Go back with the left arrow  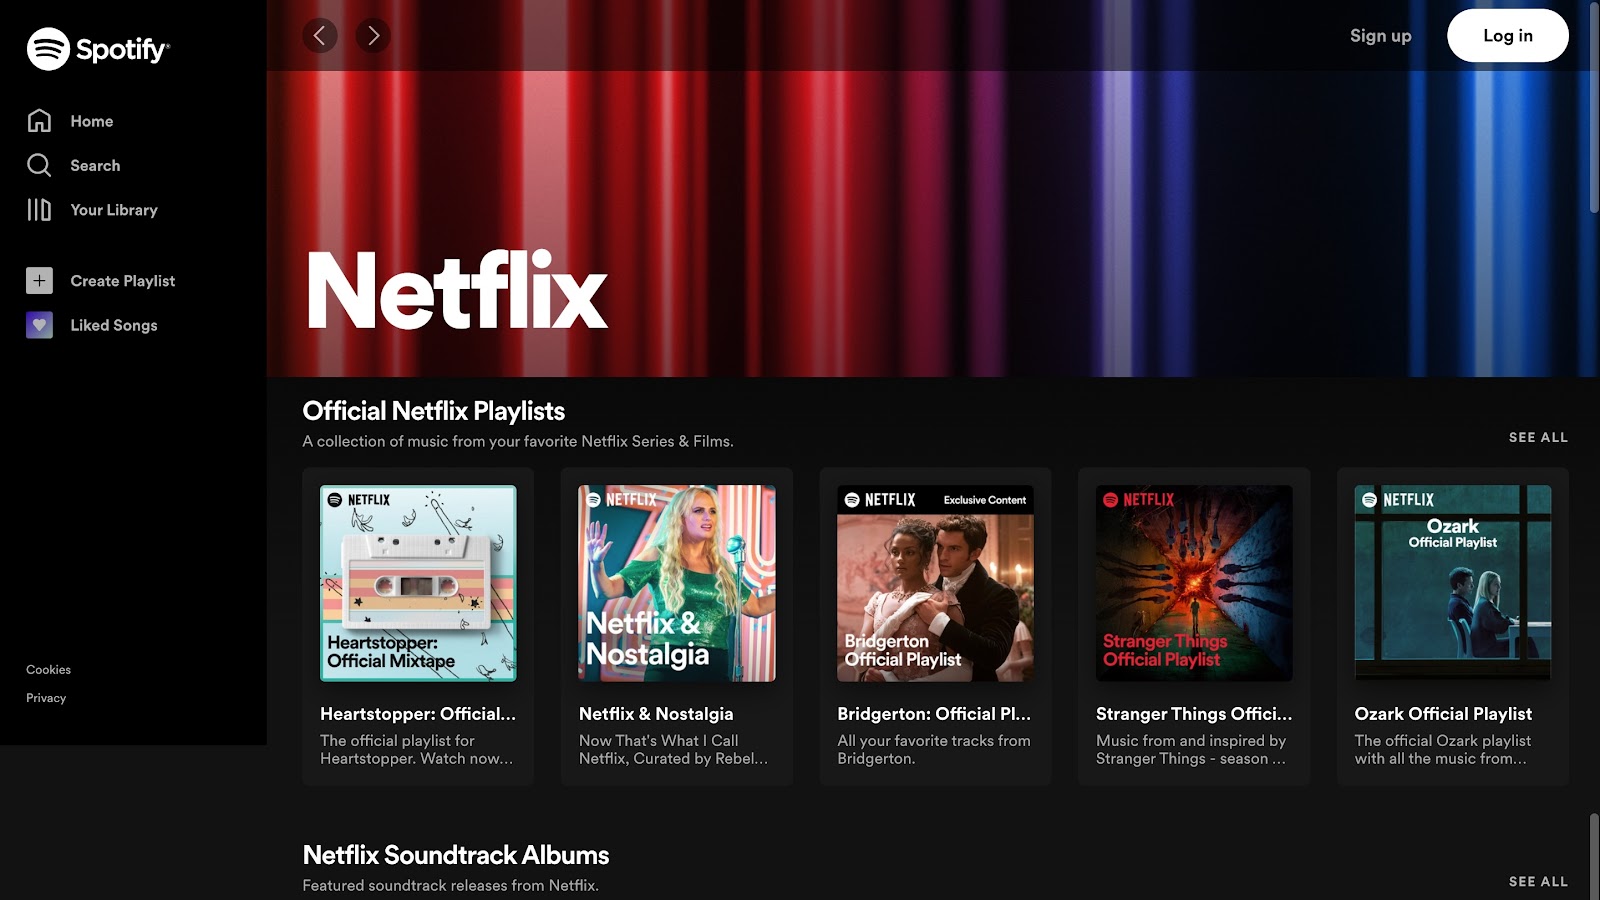[320, 36]
